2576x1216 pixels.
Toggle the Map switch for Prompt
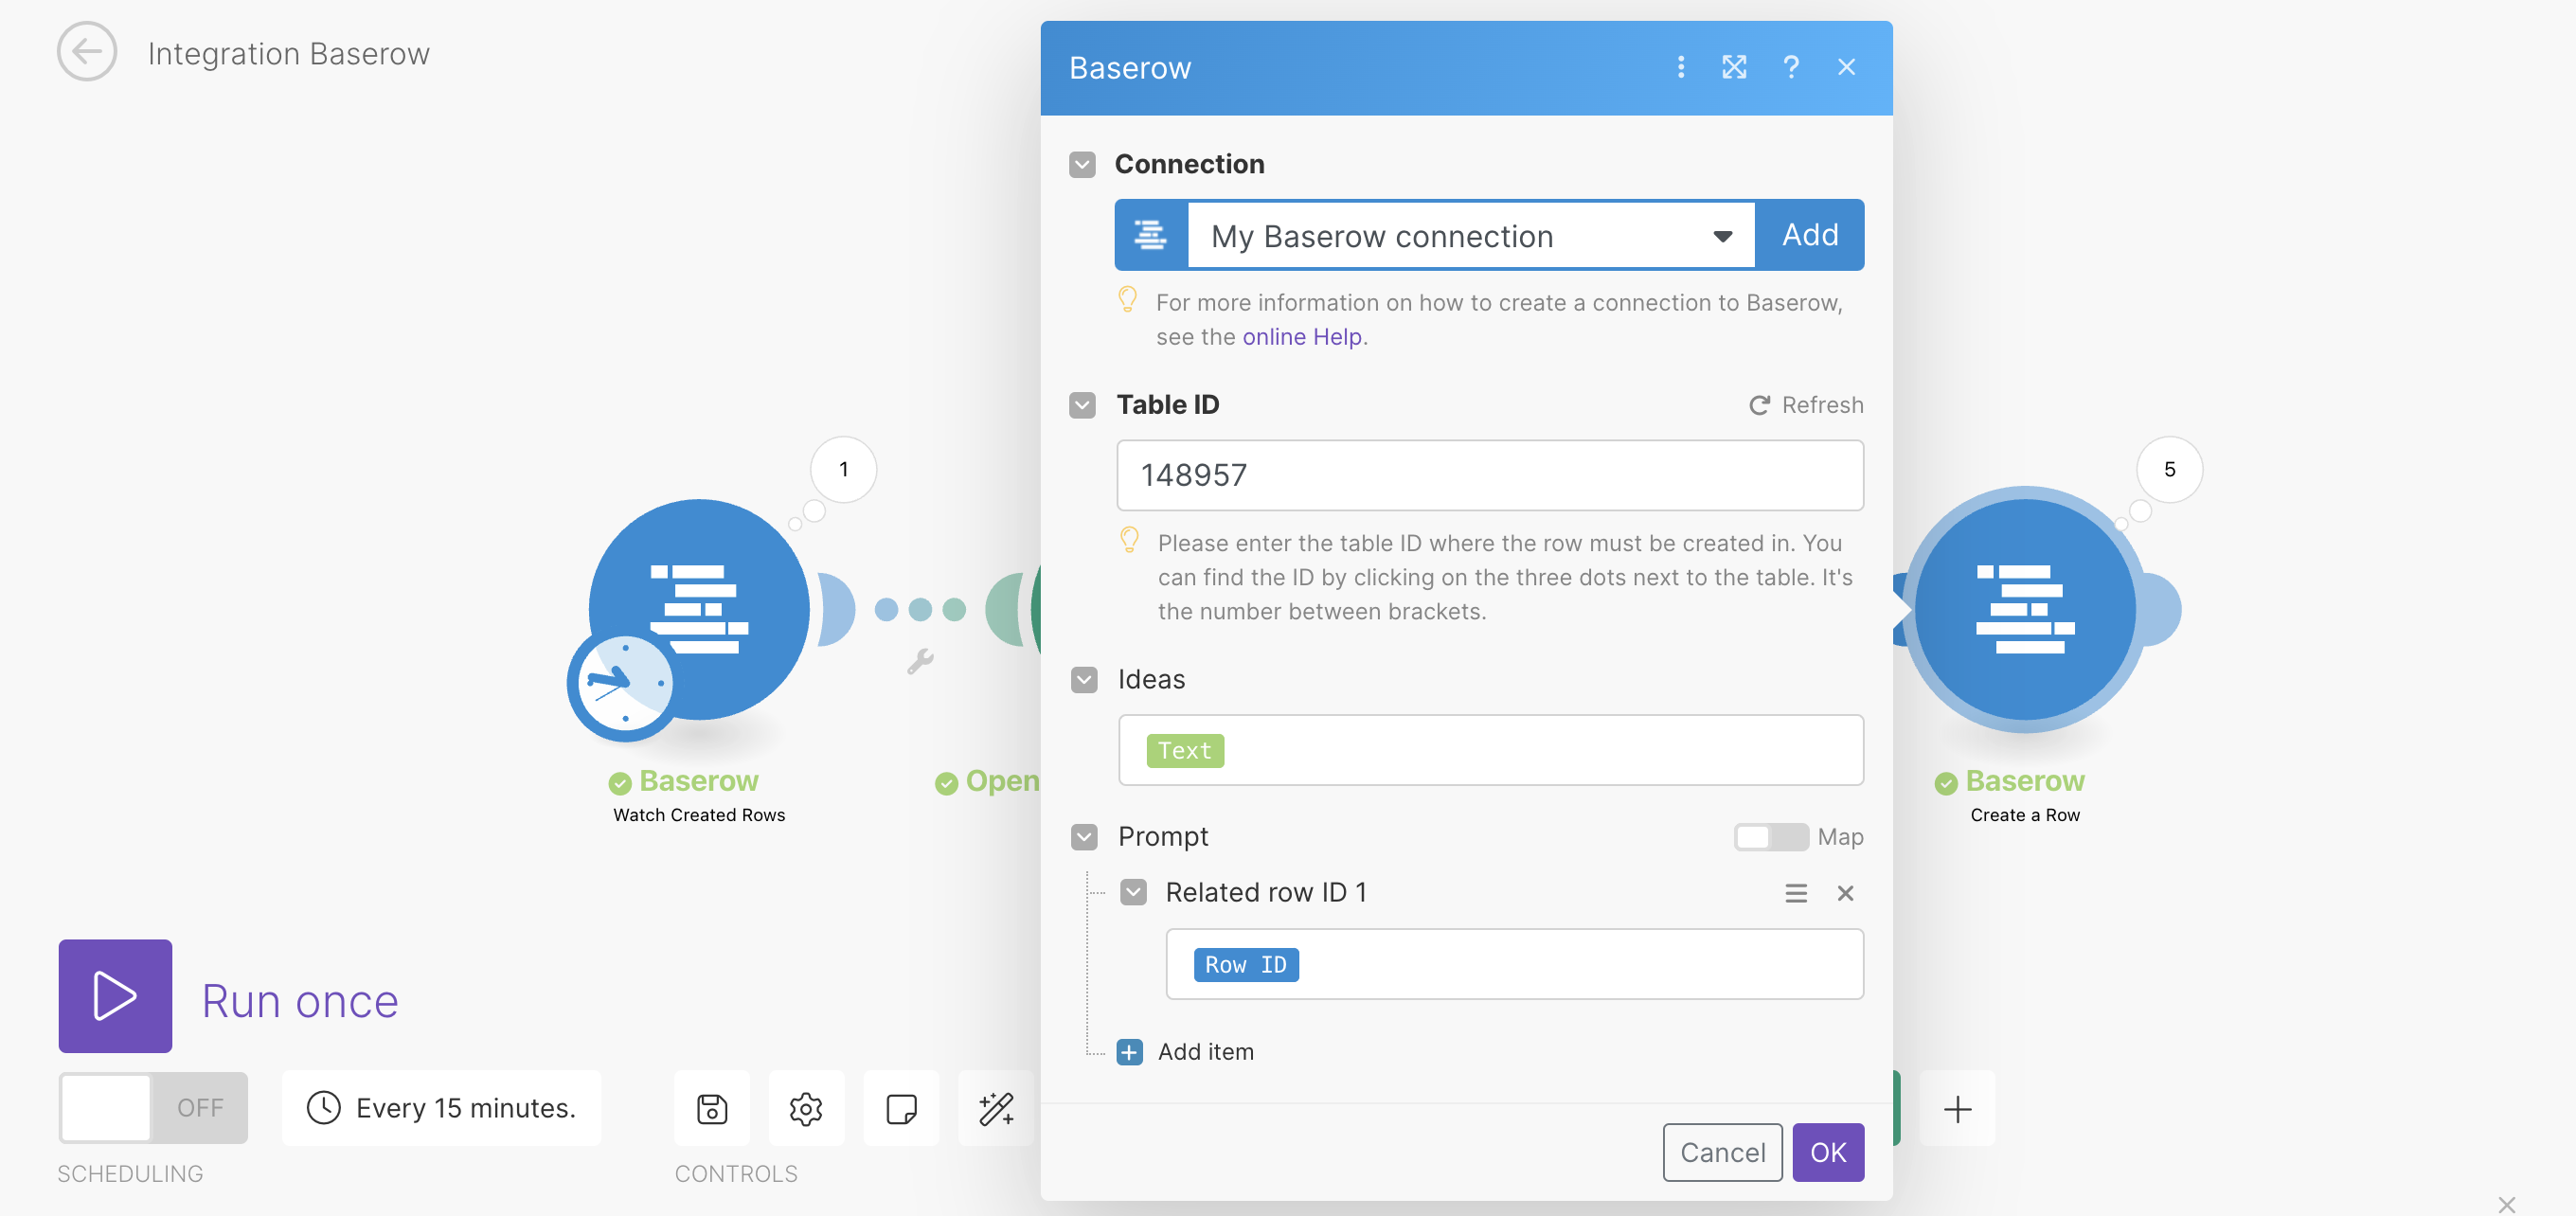point(1771,837)
